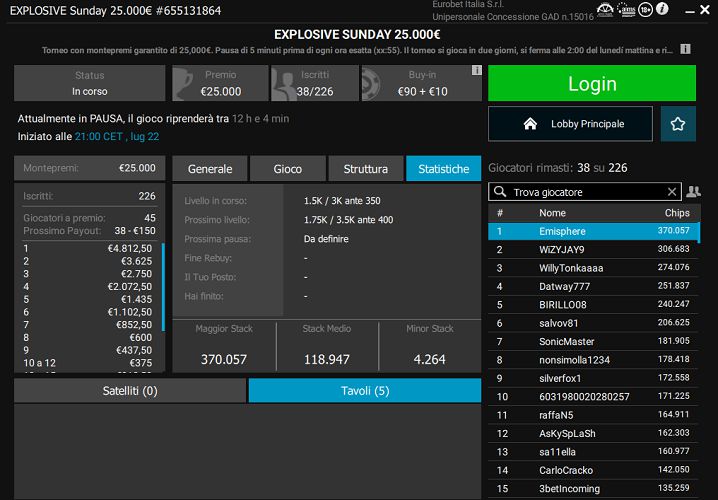
Task: Select player 3betIncoming
Action: click(593, 488)
